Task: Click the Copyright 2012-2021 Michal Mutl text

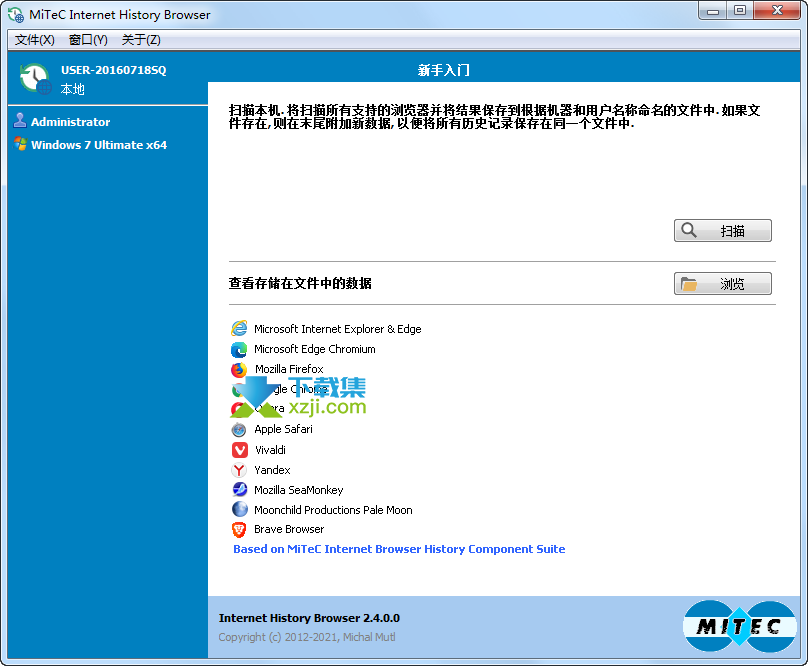Action: (x=307, y=637)
